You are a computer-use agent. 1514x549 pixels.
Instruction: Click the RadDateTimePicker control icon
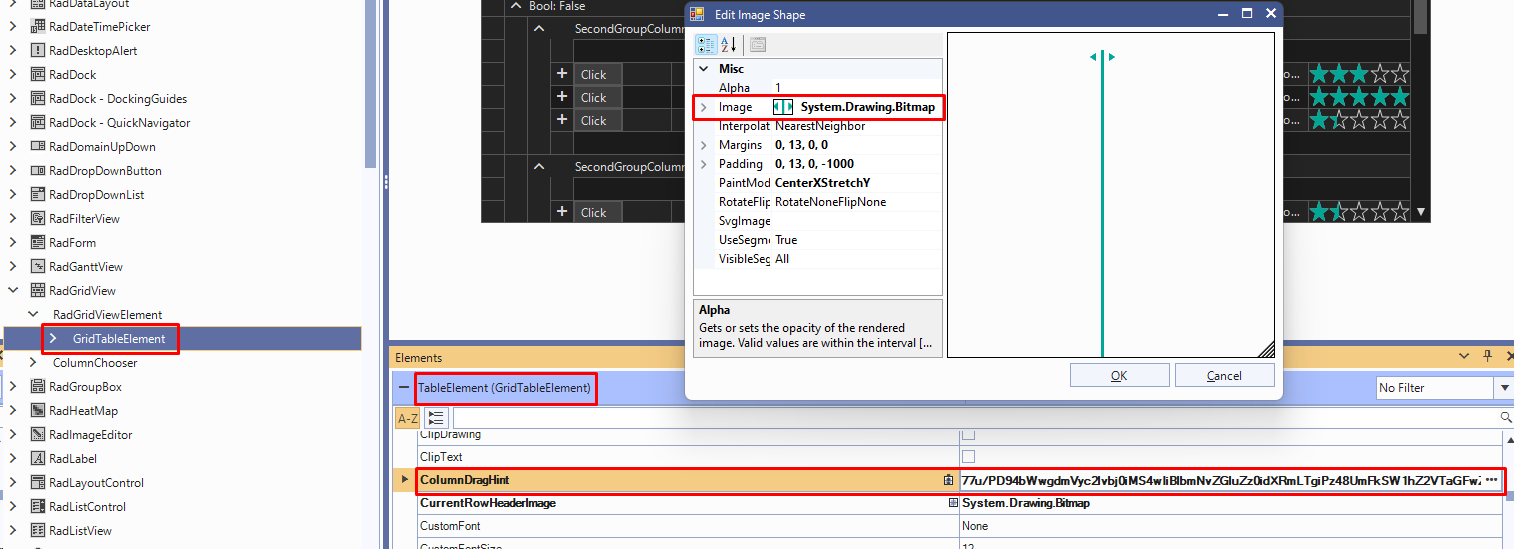[x=38, y=27]
